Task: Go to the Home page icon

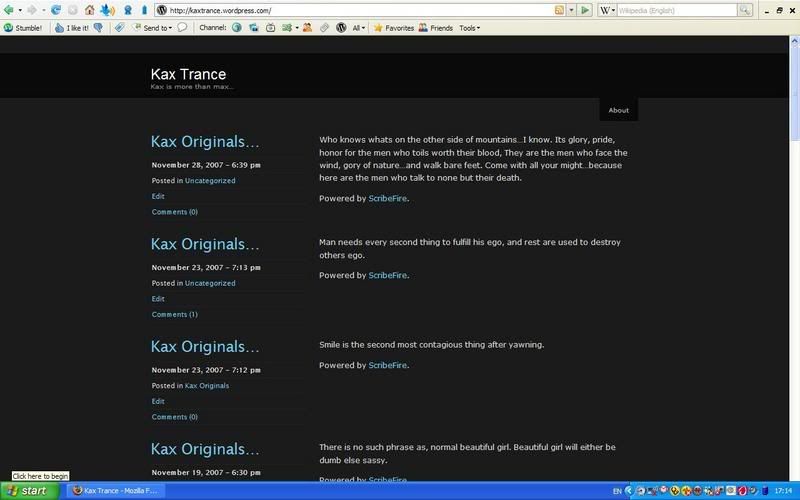Action: [x=89, y=10]
